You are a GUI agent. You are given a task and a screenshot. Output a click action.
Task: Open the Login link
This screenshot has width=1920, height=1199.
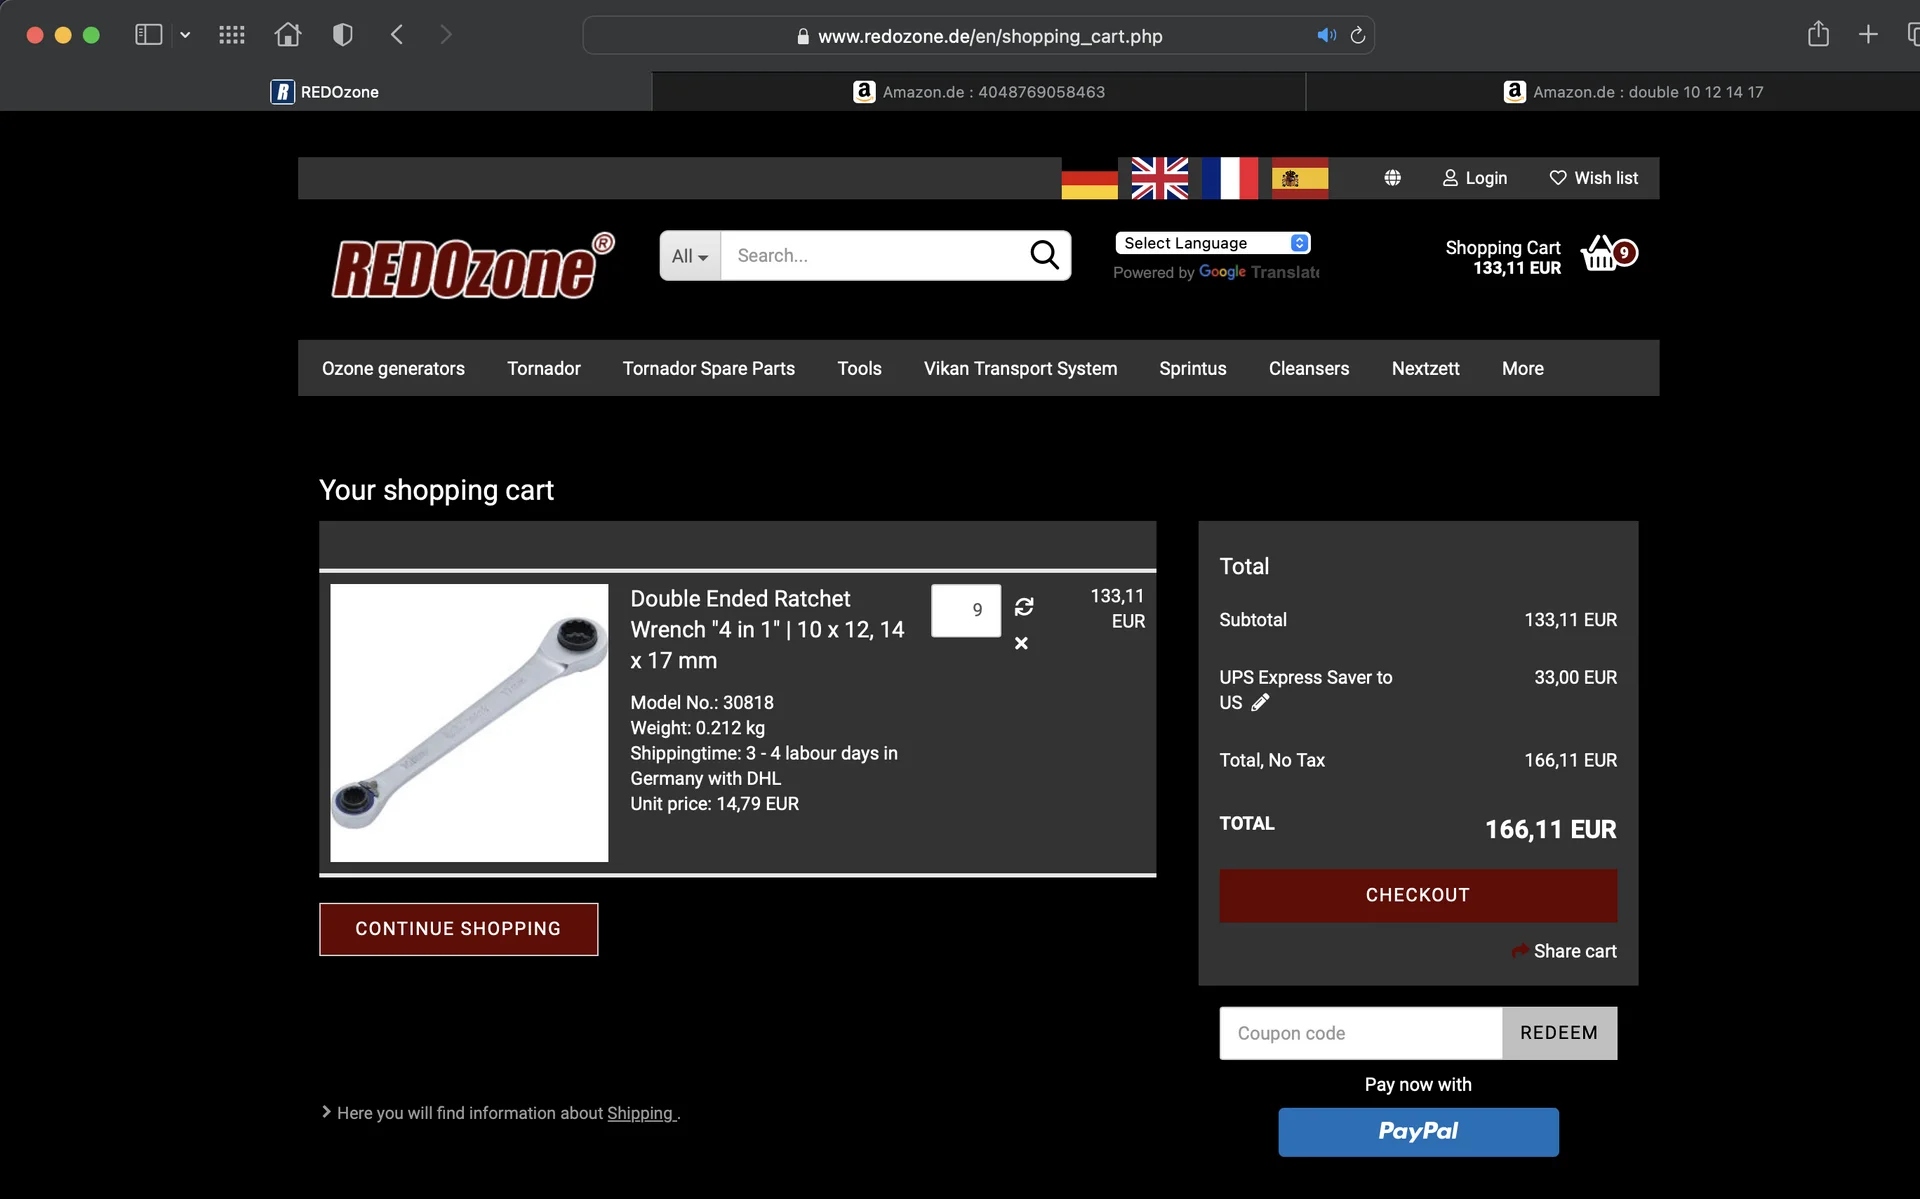1475,178
